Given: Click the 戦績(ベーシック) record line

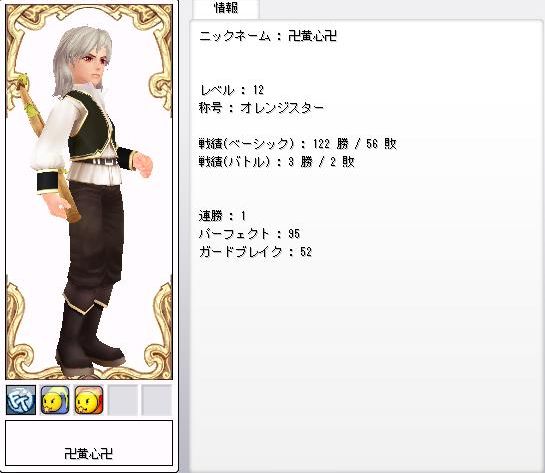Looking at the screenshot, I should point(298,144).
